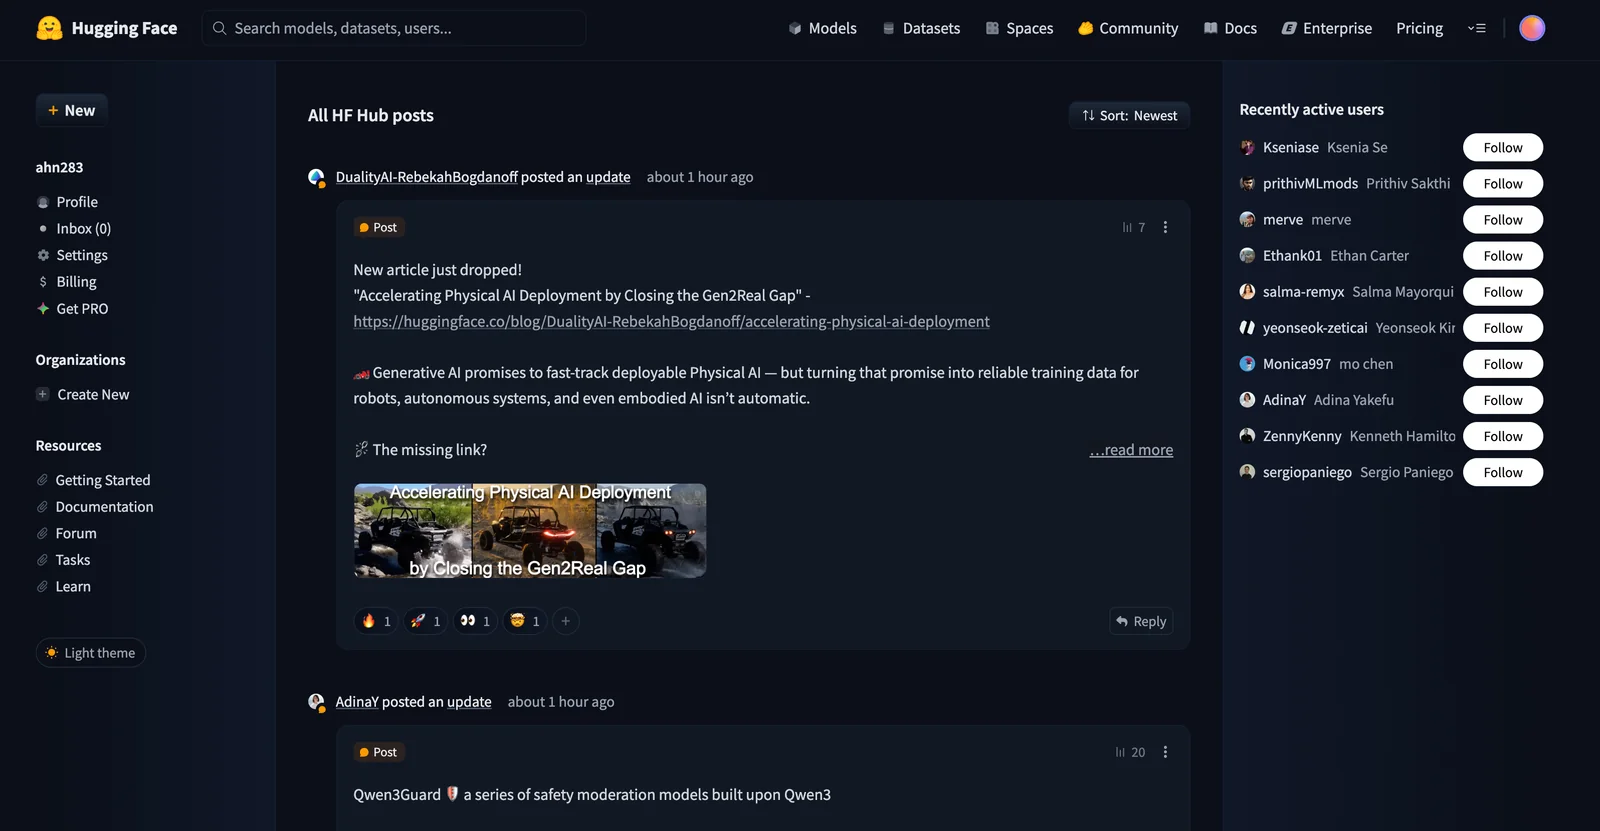Open Forum resource link
The image size is (1600, 831).
(66, 533)
